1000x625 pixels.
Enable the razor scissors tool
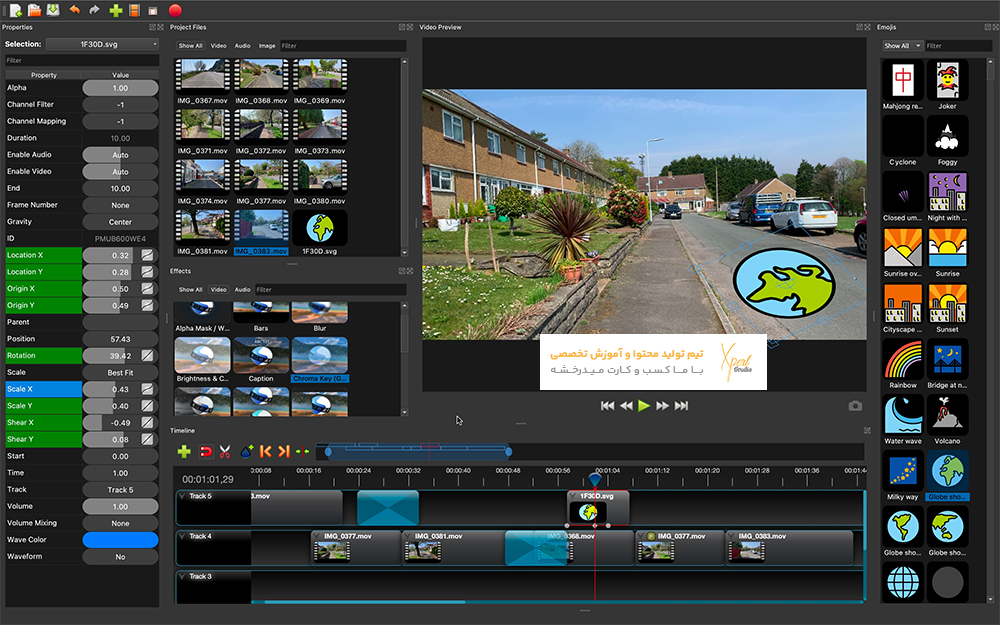(224, 452)
